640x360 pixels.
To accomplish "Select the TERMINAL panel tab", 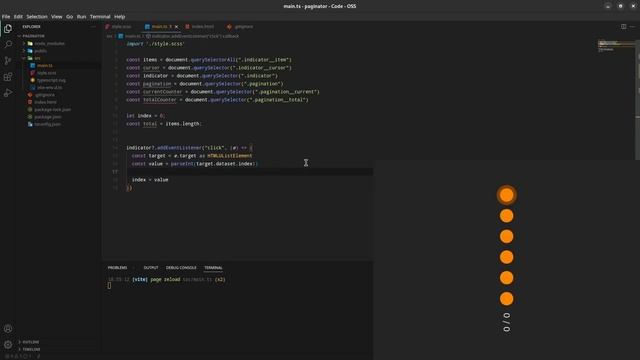I will point(213,268).
